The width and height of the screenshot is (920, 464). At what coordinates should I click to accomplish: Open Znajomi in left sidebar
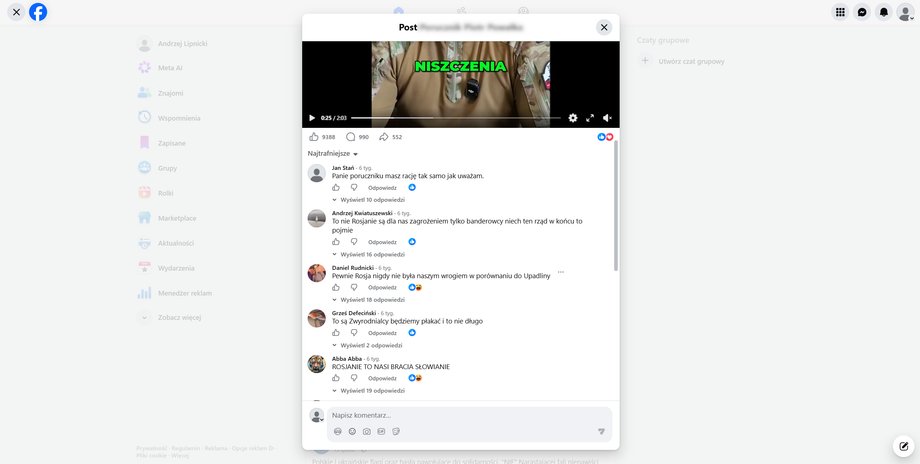coord(170,93)
